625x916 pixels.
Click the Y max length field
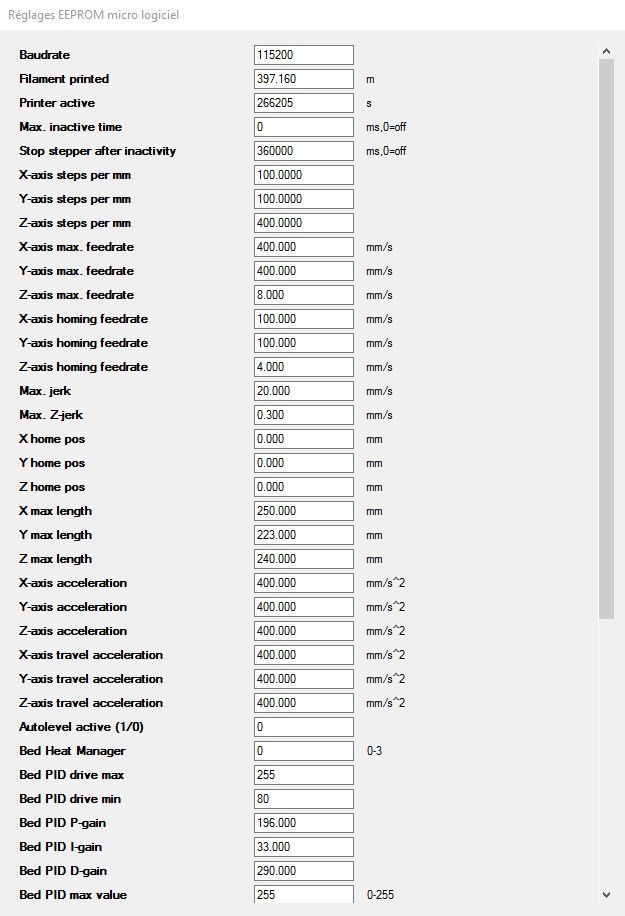(304, 534)
